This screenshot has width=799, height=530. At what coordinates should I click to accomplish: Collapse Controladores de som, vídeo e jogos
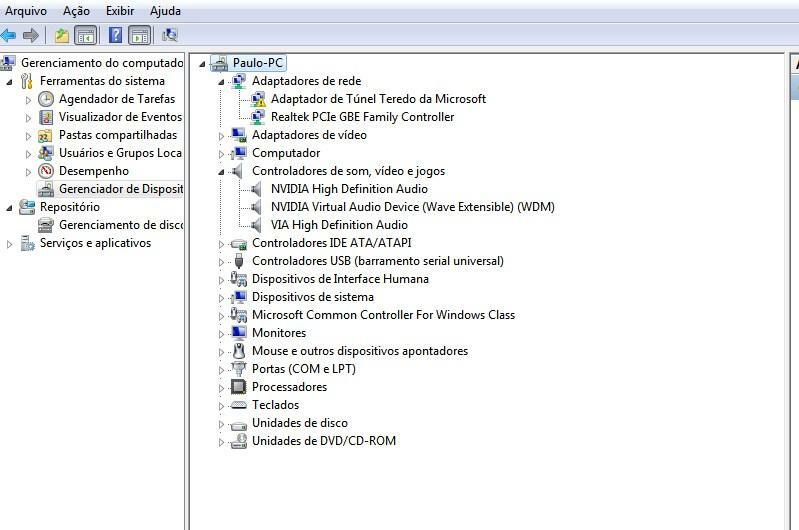coord(221,172)
